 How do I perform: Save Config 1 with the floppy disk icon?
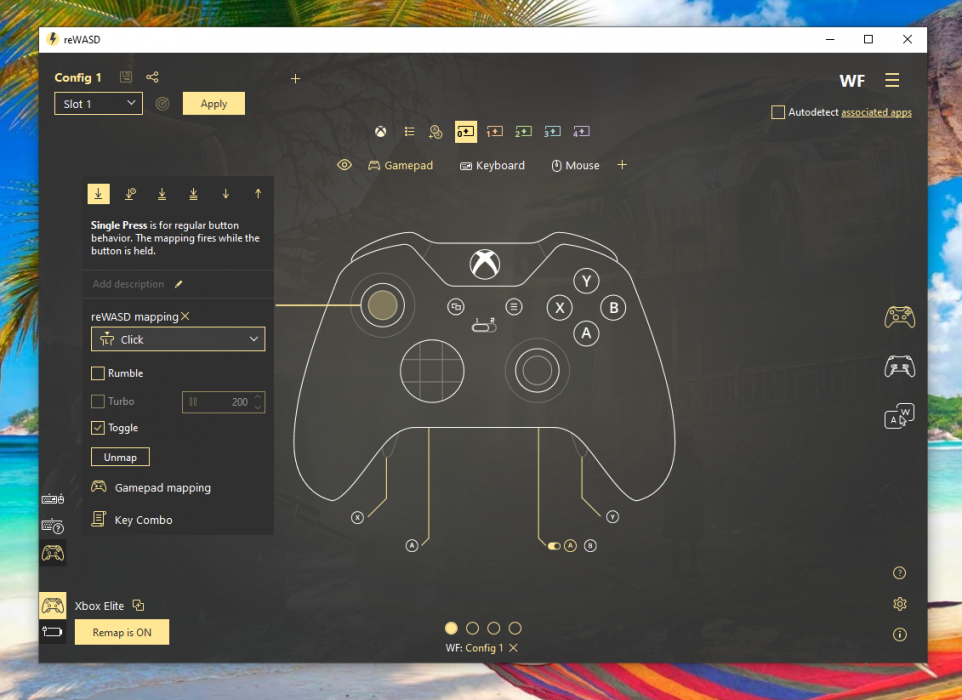[126, 77]
